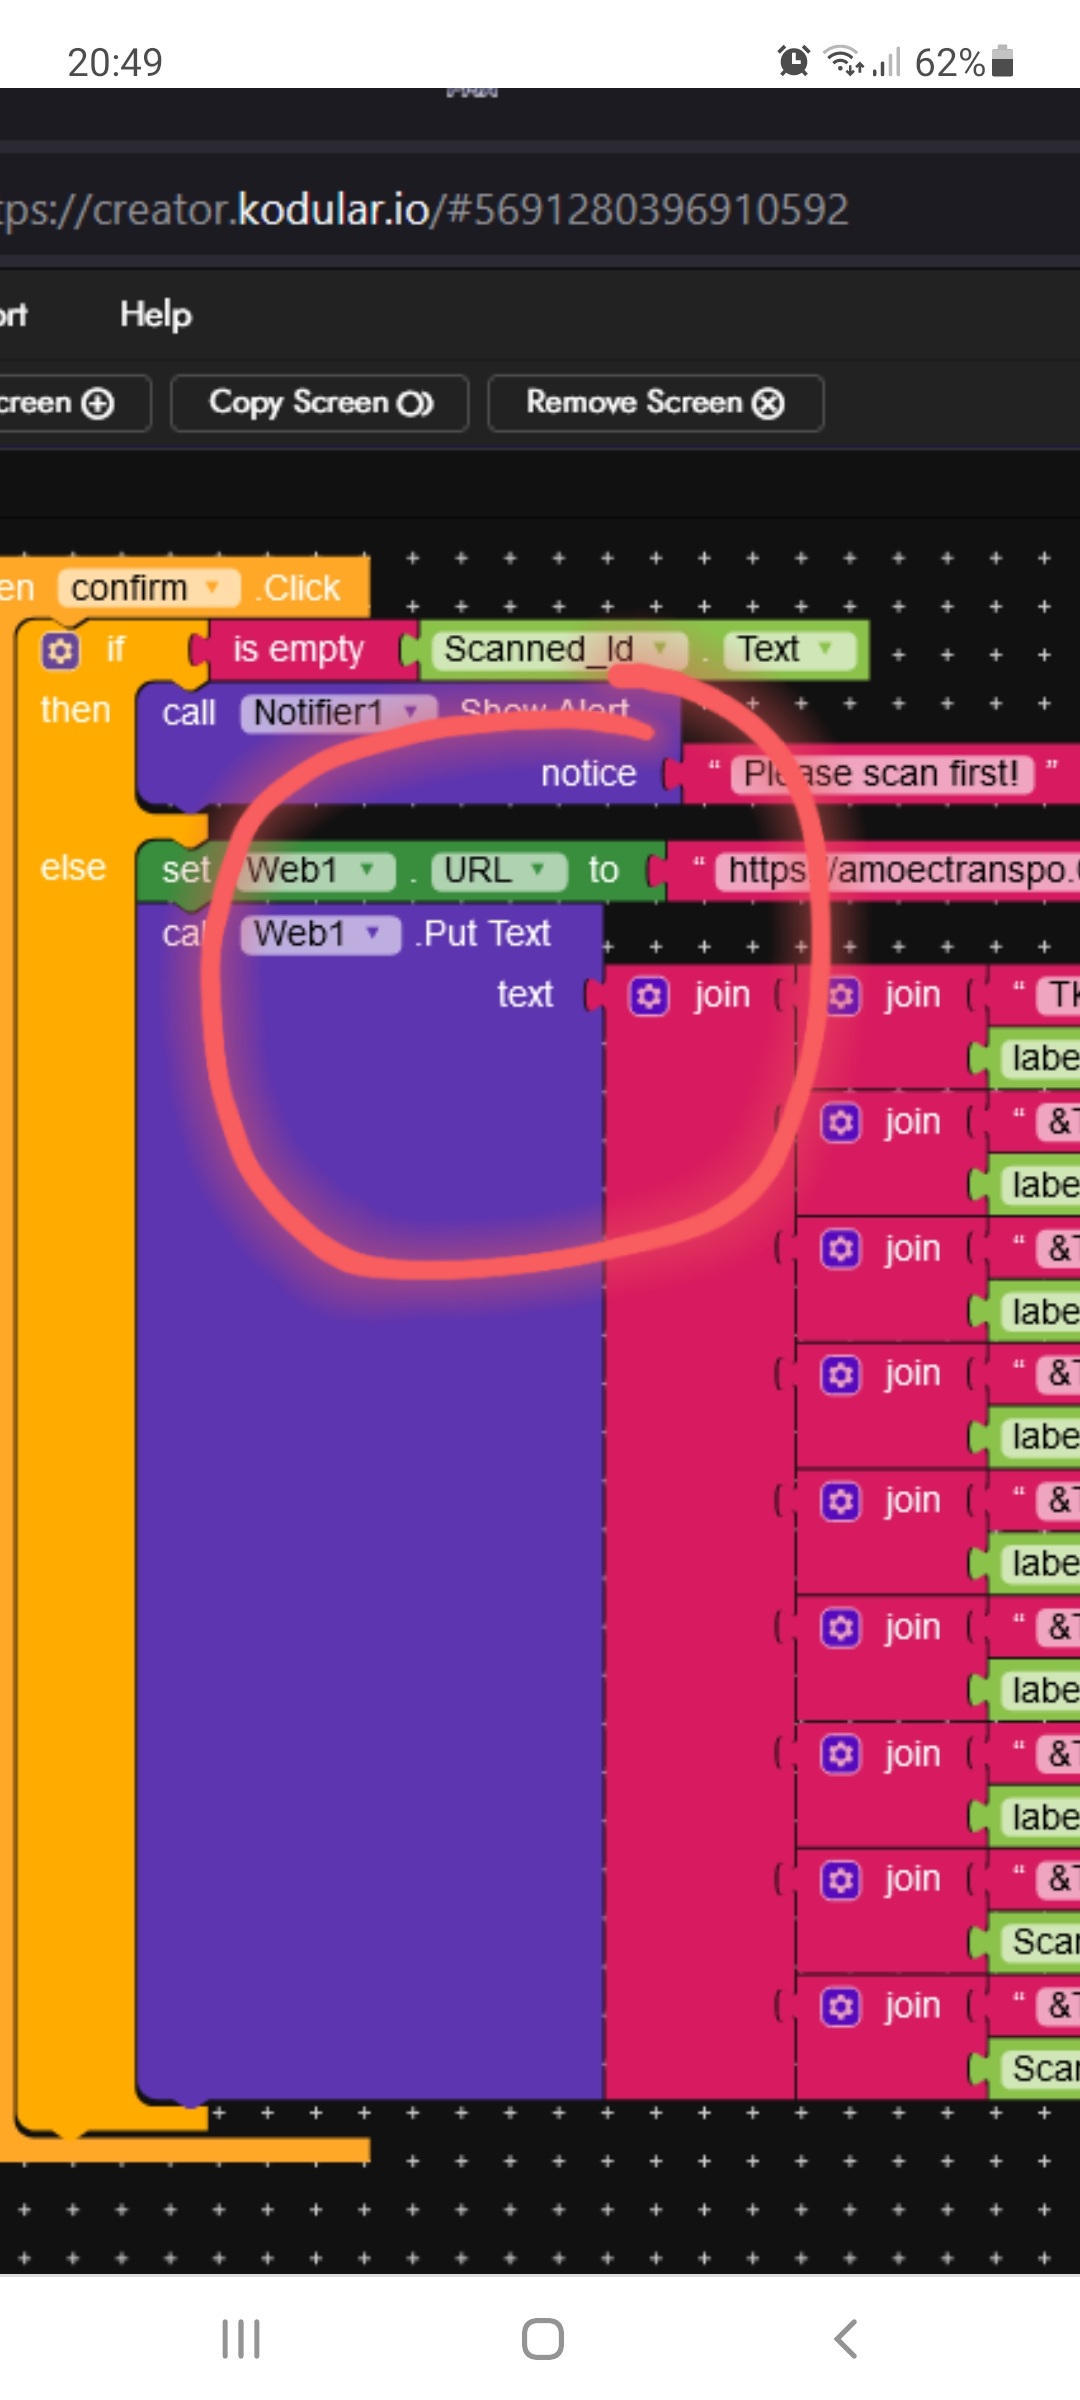This screenshot has width=1080, height=2400.
Task: Click the plus icon for adding a screen
Action: tap(97, 404)
